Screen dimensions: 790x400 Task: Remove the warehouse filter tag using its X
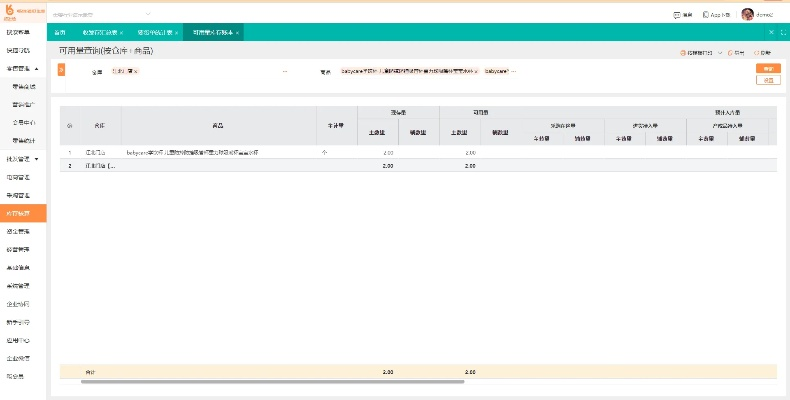pyautogui.click(x=136, y=71)
